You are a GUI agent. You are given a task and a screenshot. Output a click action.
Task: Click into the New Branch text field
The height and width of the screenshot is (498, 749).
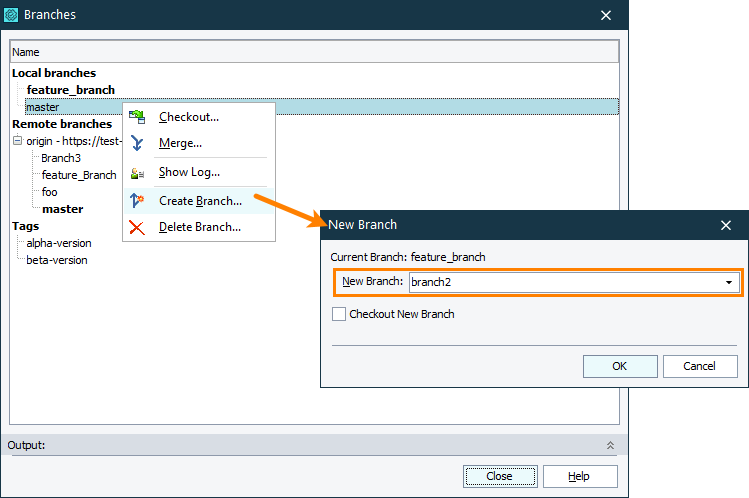(x=565, y=283)
